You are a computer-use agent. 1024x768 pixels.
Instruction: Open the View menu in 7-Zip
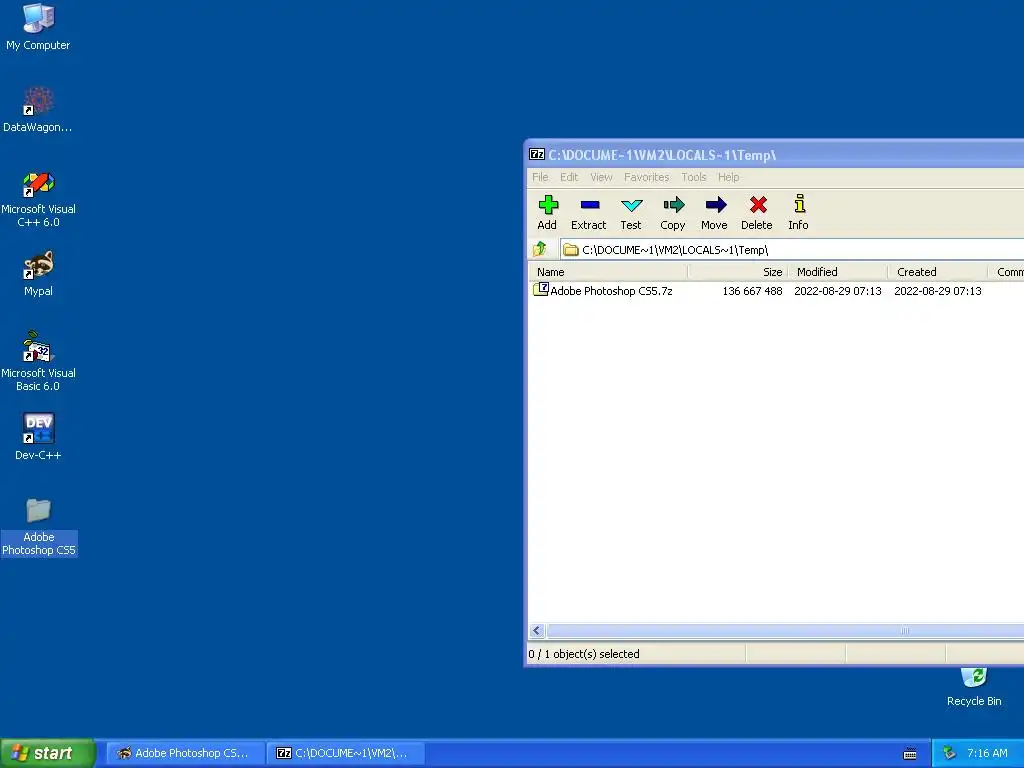[601, 177]
